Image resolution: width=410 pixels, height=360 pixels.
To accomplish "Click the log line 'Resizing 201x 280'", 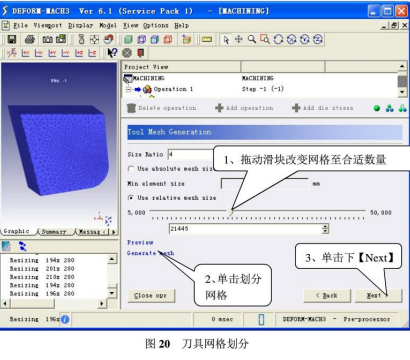I will pos(42,268).
